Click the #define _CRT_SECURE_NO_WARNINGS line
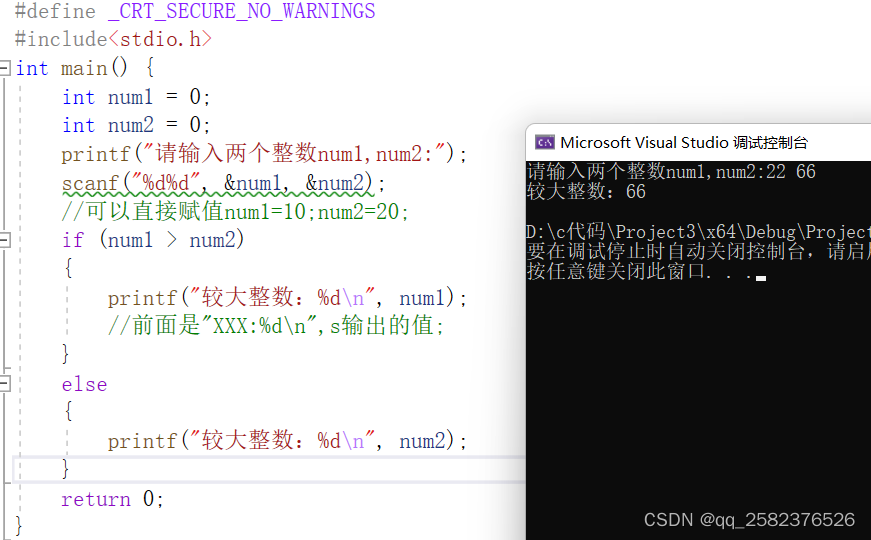871x540 pixels. (x=195, y=11)
